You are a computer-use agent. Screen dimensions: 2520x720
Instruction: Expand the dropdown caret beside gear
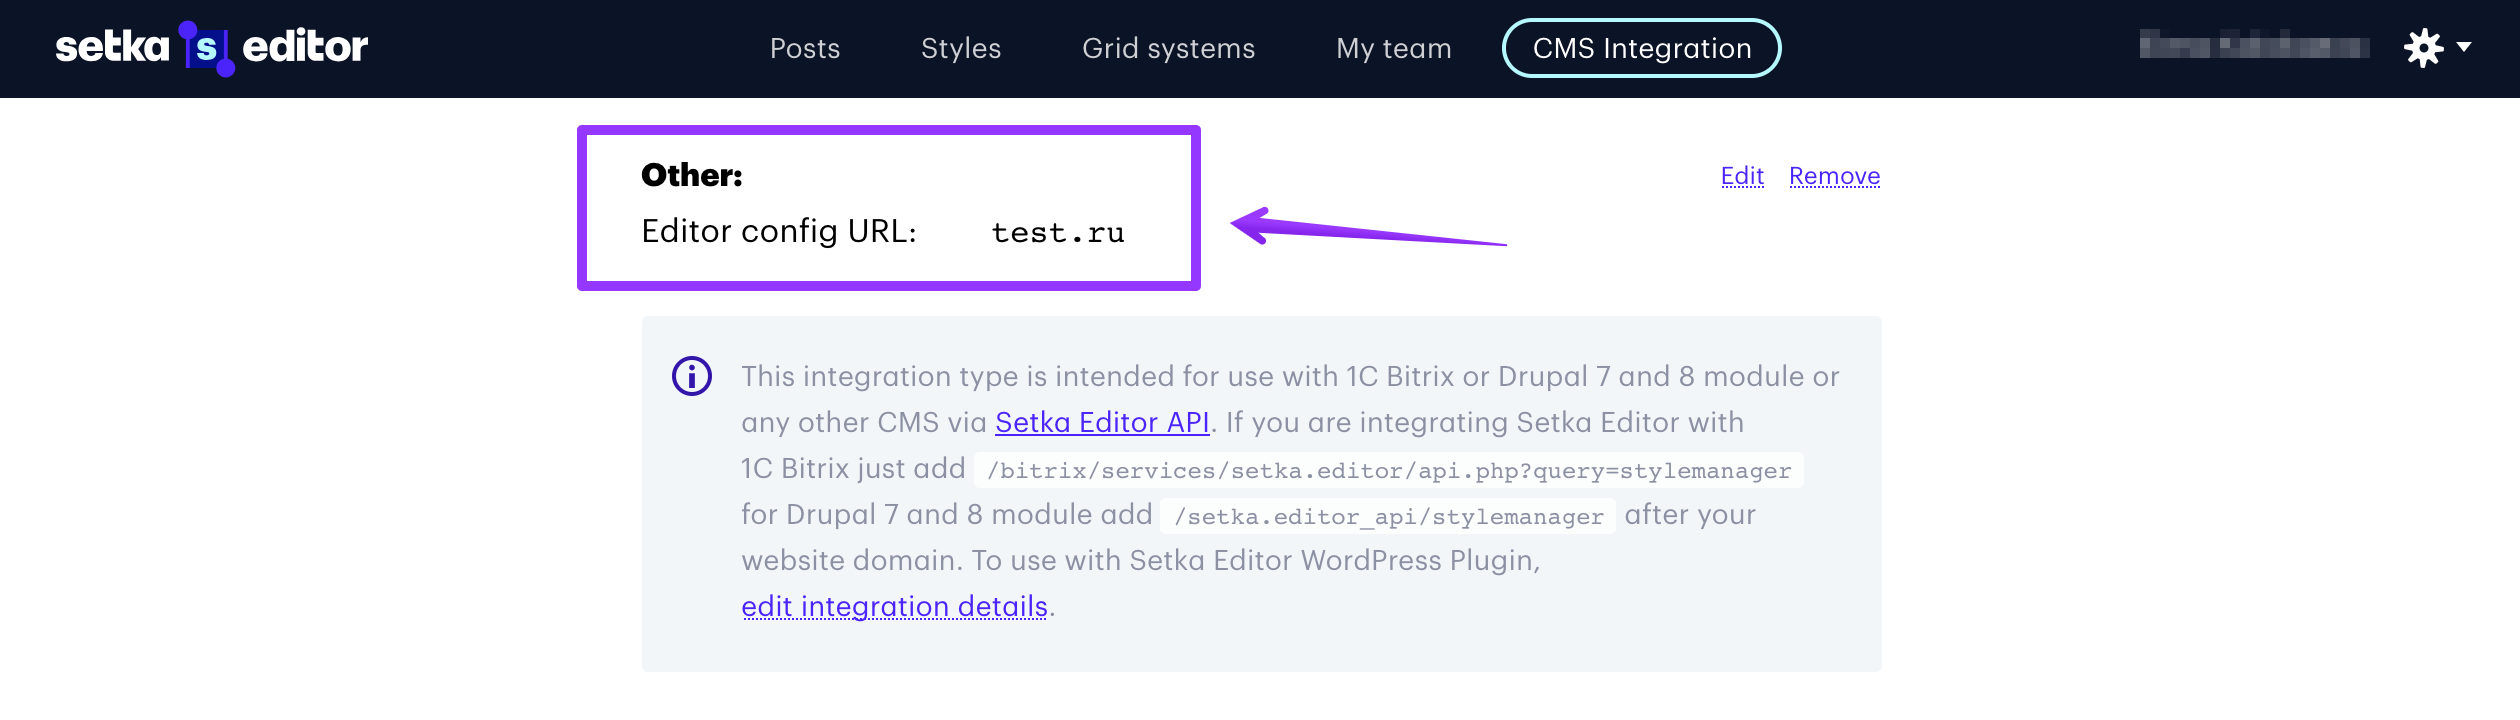click(2464, 47)
